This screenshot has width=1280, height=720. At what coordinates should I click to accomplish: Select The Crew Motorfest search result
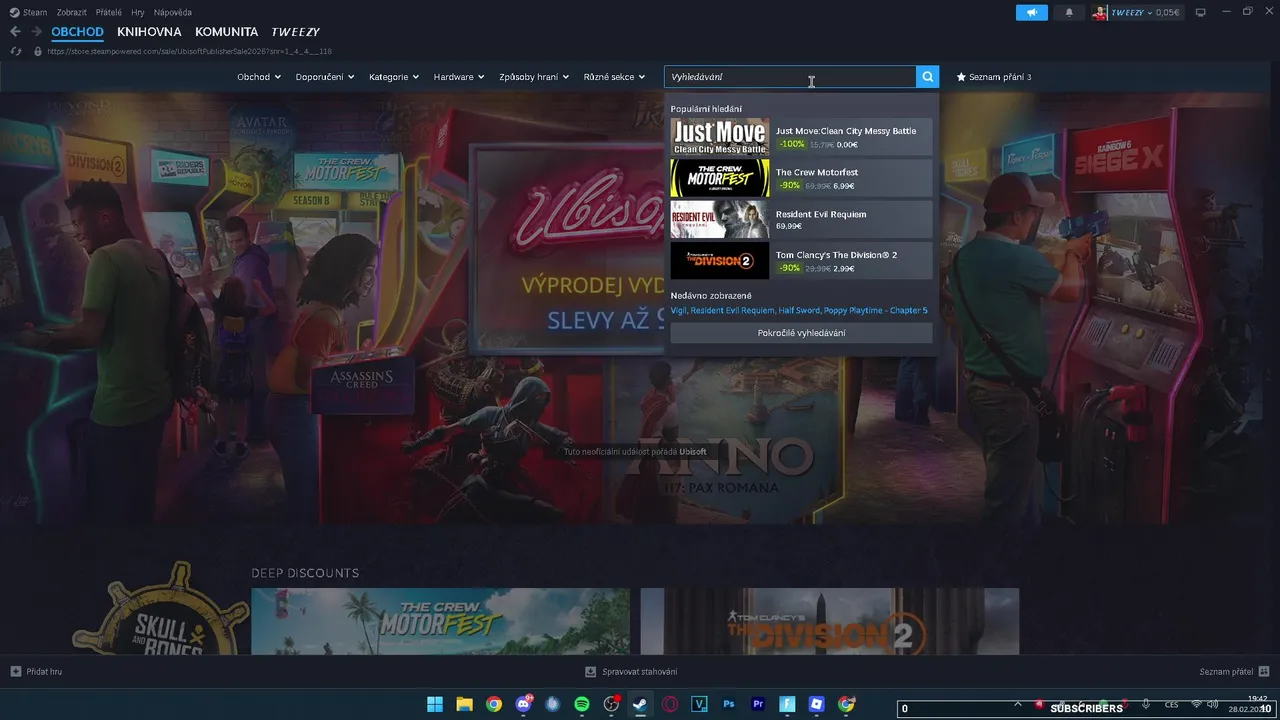pos(801,178)
